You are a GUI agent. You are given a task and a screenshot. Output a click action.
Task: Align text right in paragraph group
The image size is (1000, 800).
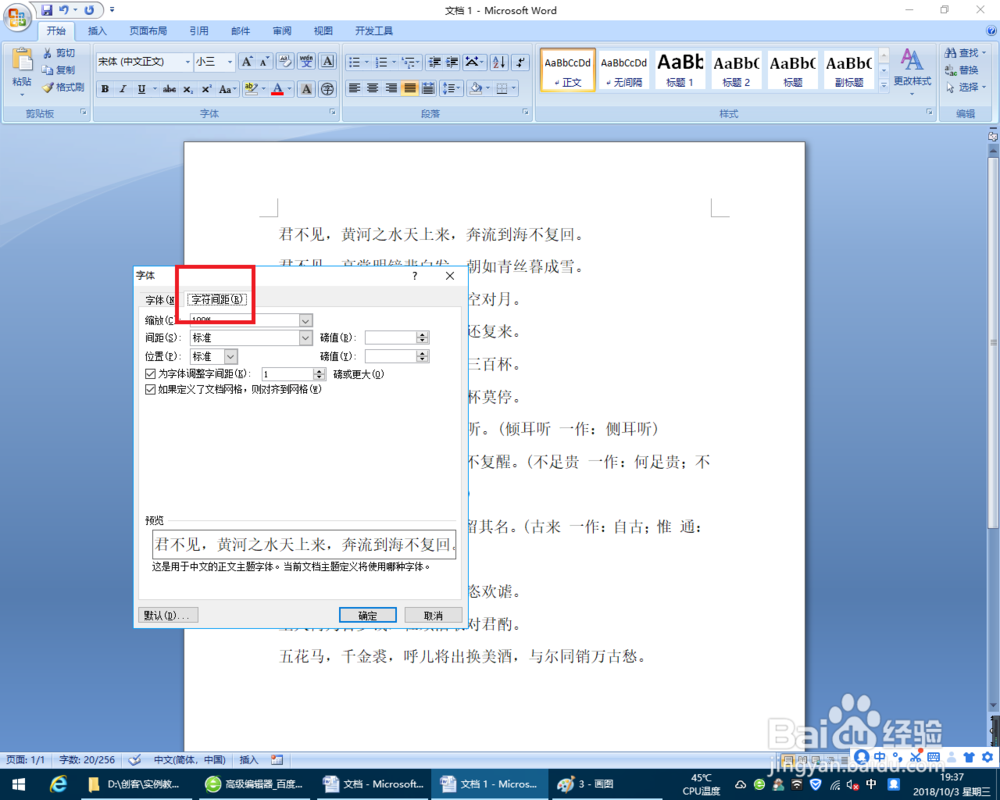pos(392,88)
